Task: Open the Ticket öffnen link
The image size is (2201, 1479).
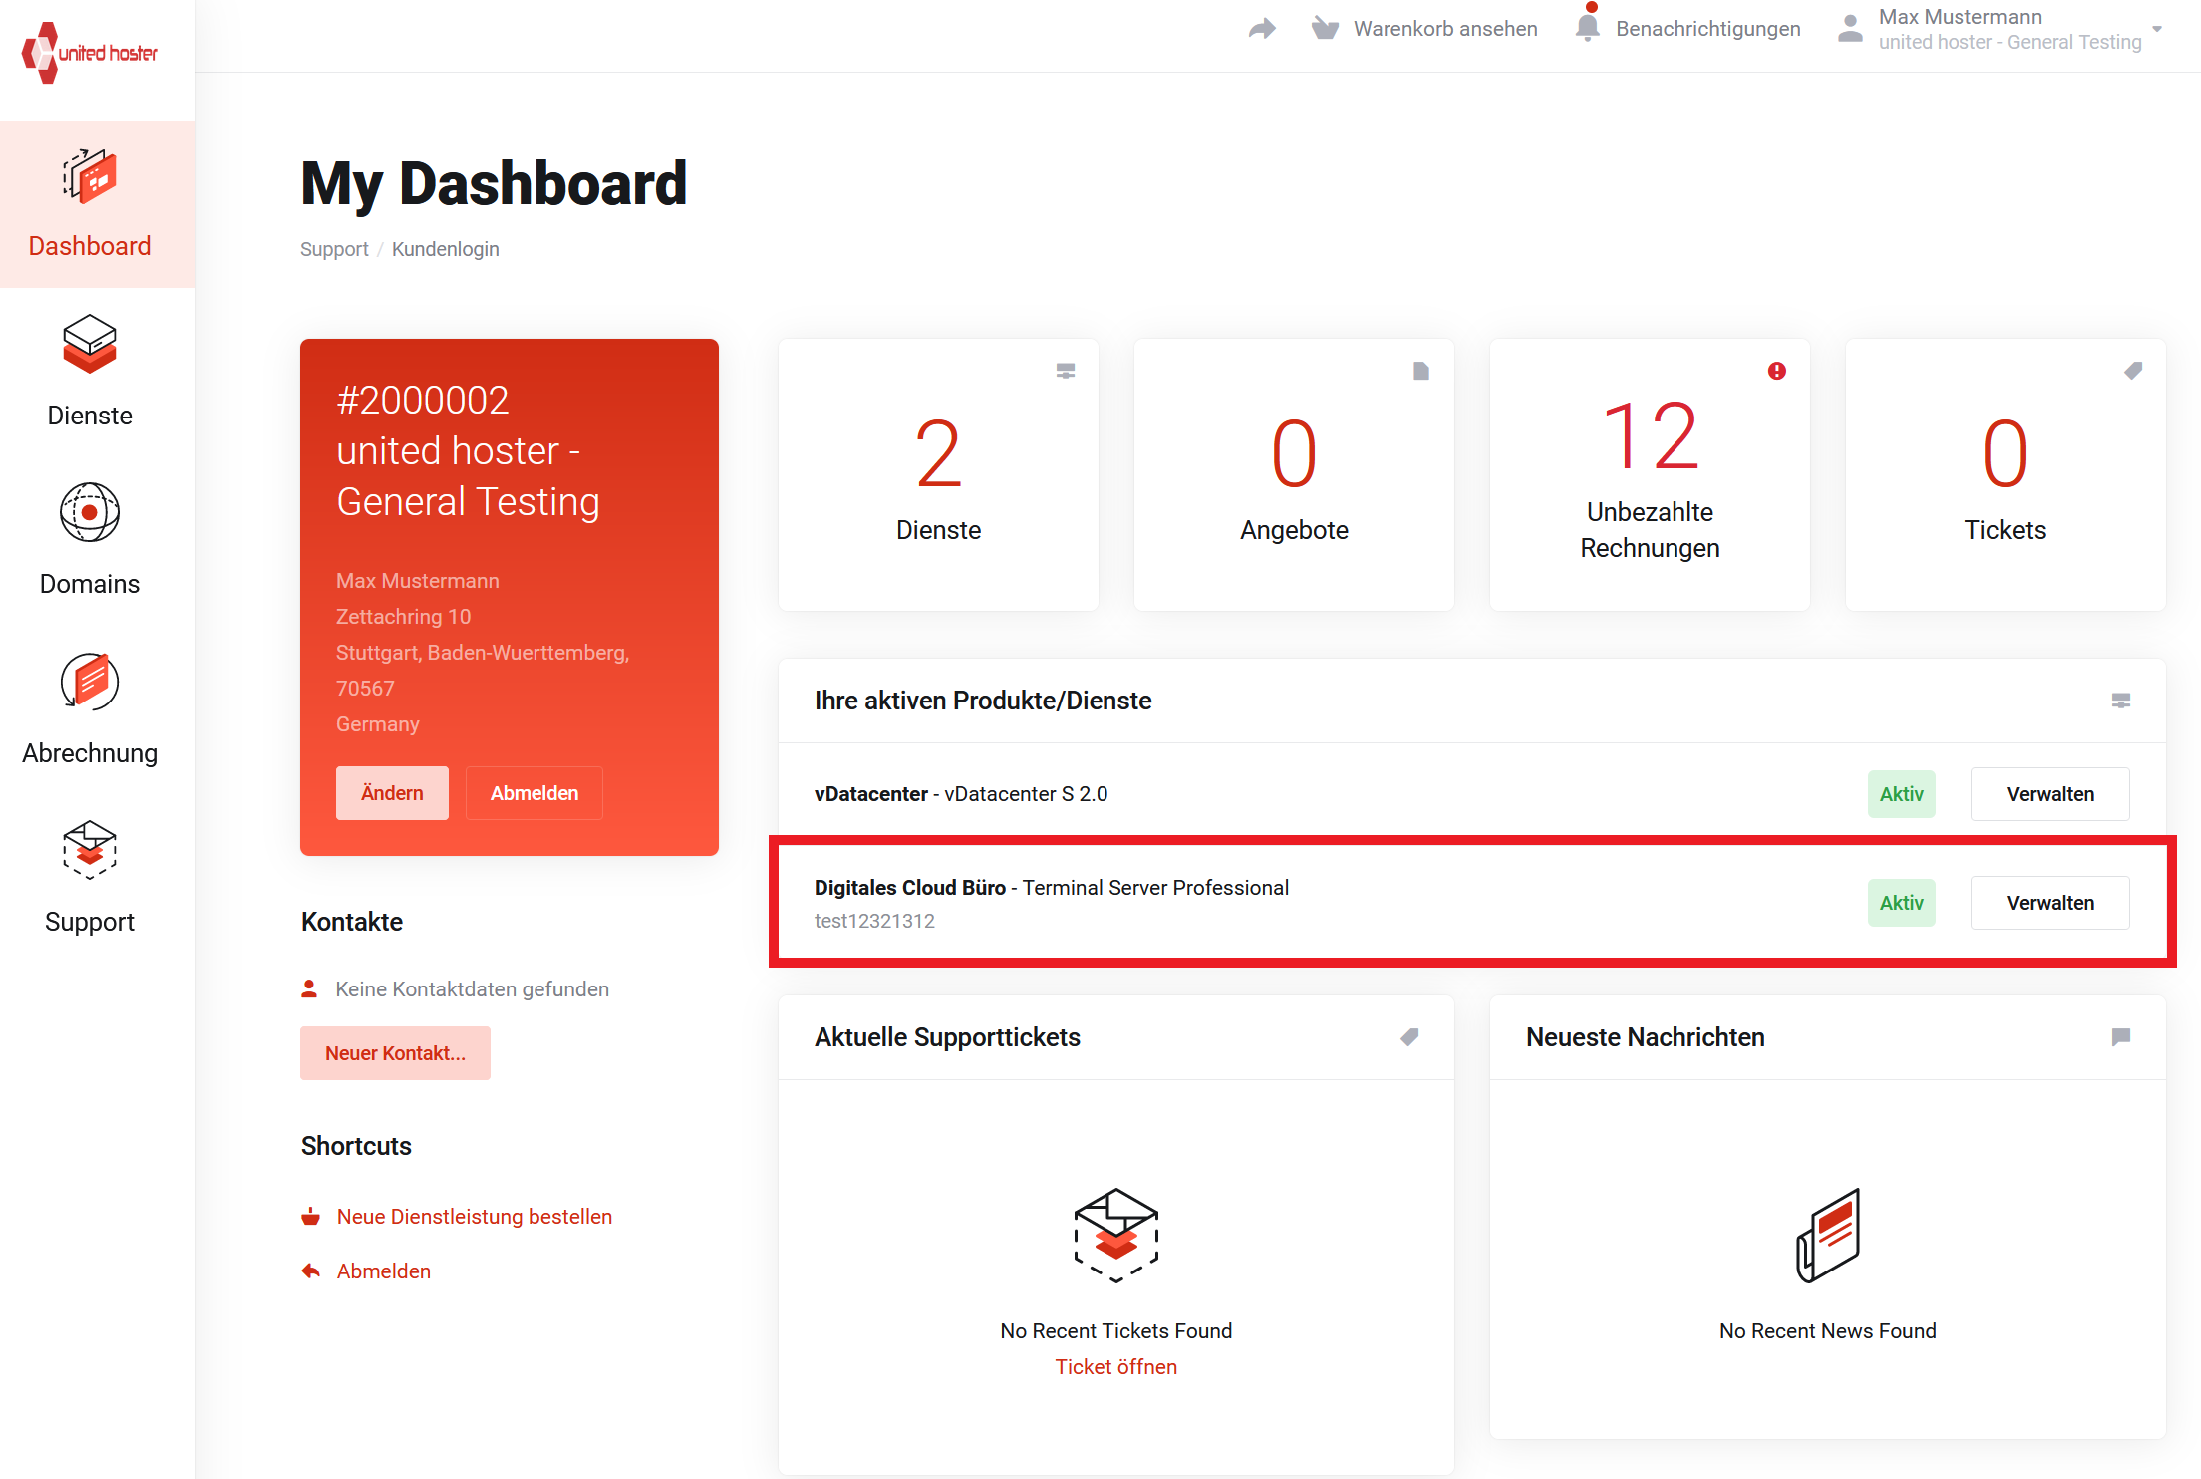Action: click(x=1116, y=1367)
